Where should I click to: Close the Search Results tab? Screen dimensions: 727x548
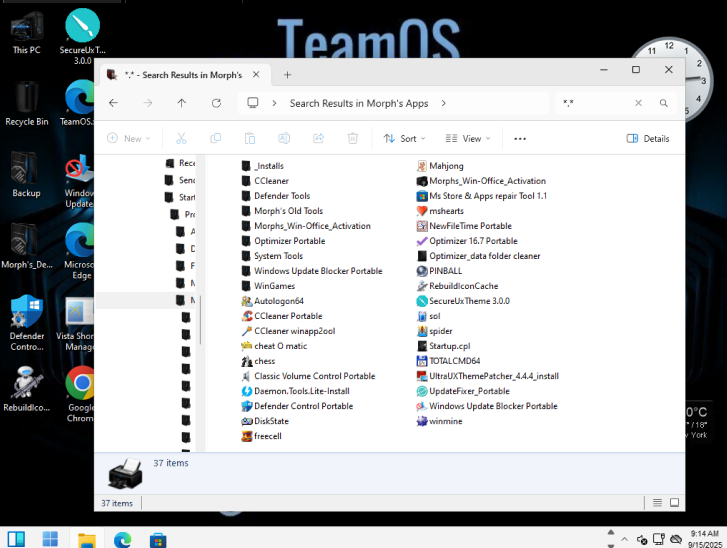pos(256,75)
